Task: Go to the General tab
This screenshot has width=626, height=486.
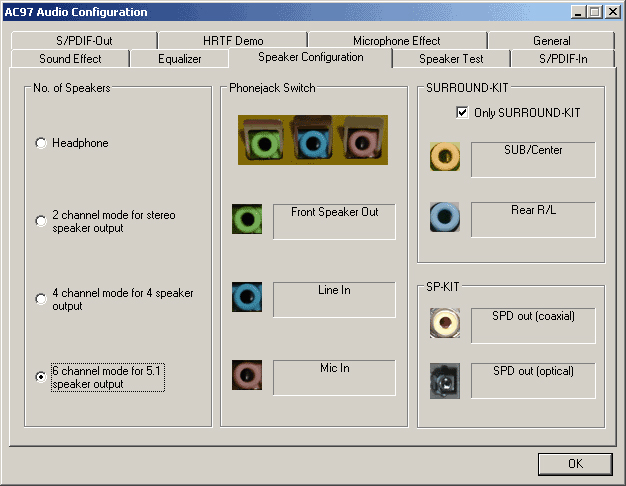Action: tap(552, 41)
